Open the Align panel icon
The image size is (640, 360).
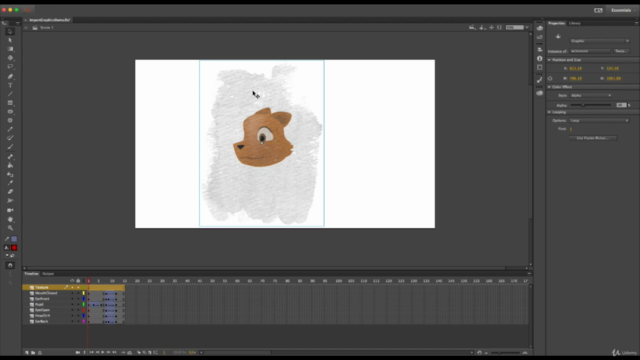coord(540,49)
